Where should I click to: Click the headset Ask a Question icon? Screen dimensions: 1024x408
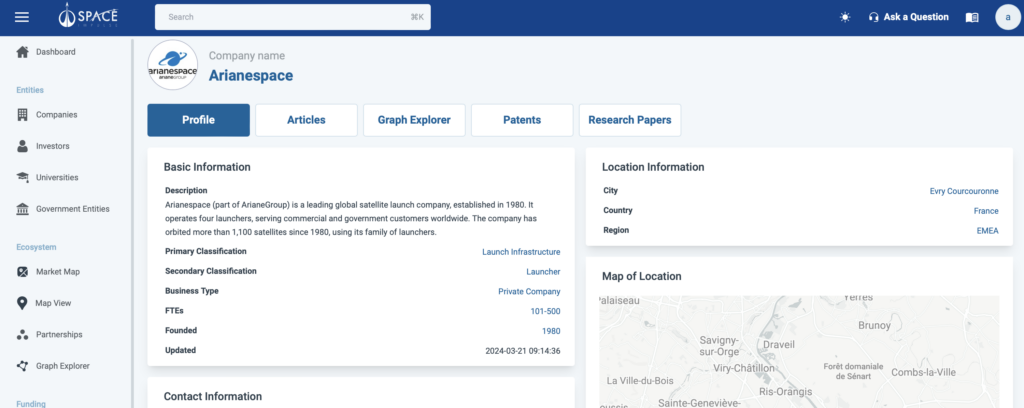point(874,17)
